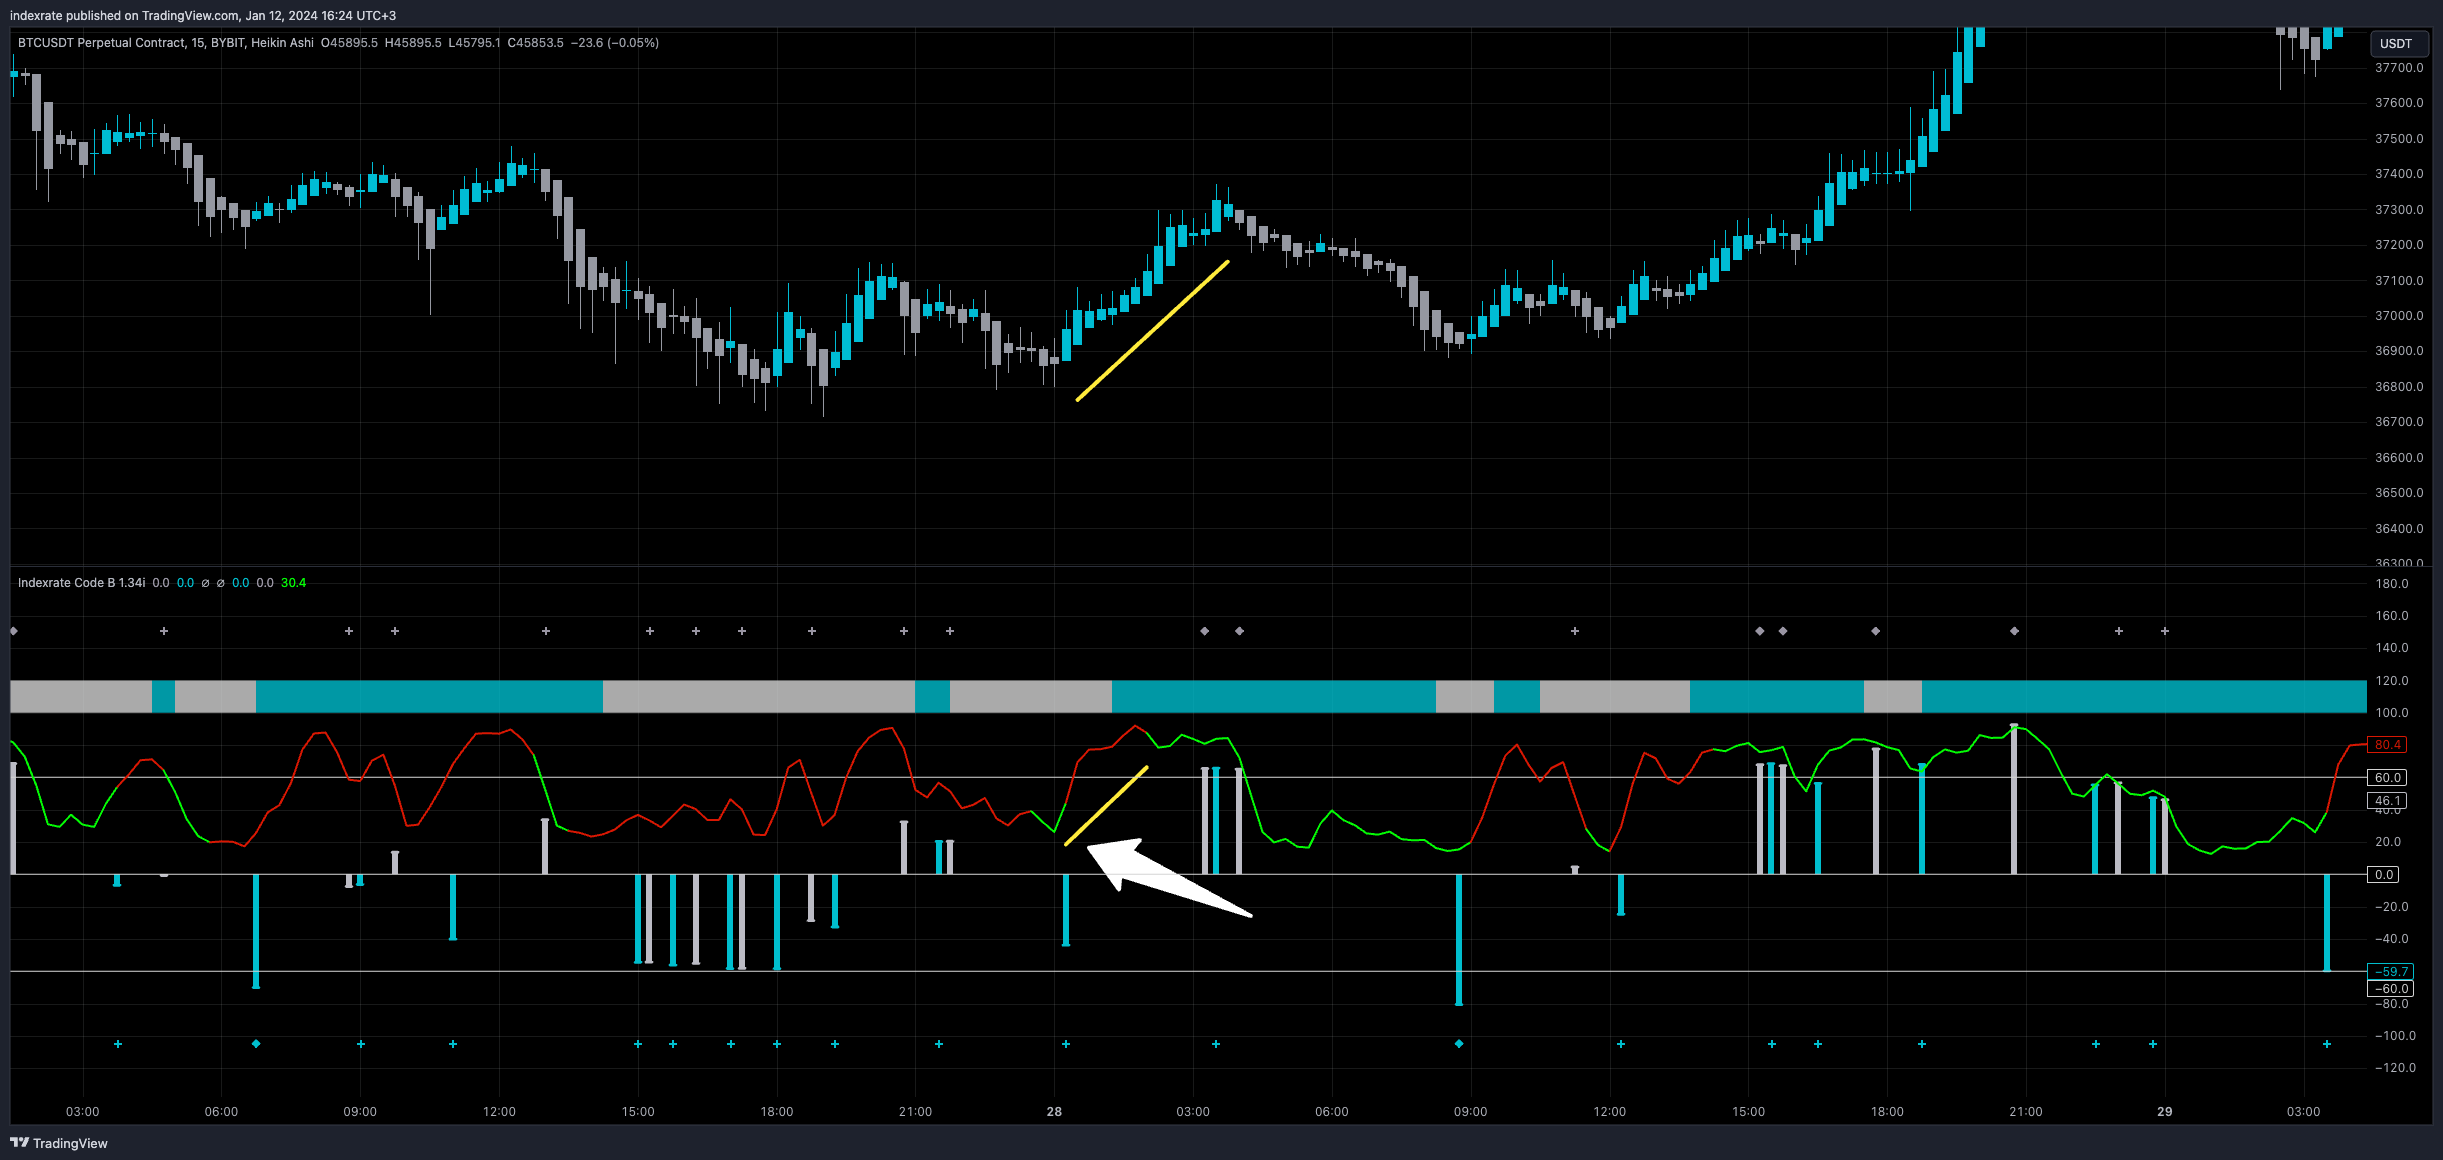2443x1160 pixels.
Task: Click the high value H45895.5
Action: (413, 43)
